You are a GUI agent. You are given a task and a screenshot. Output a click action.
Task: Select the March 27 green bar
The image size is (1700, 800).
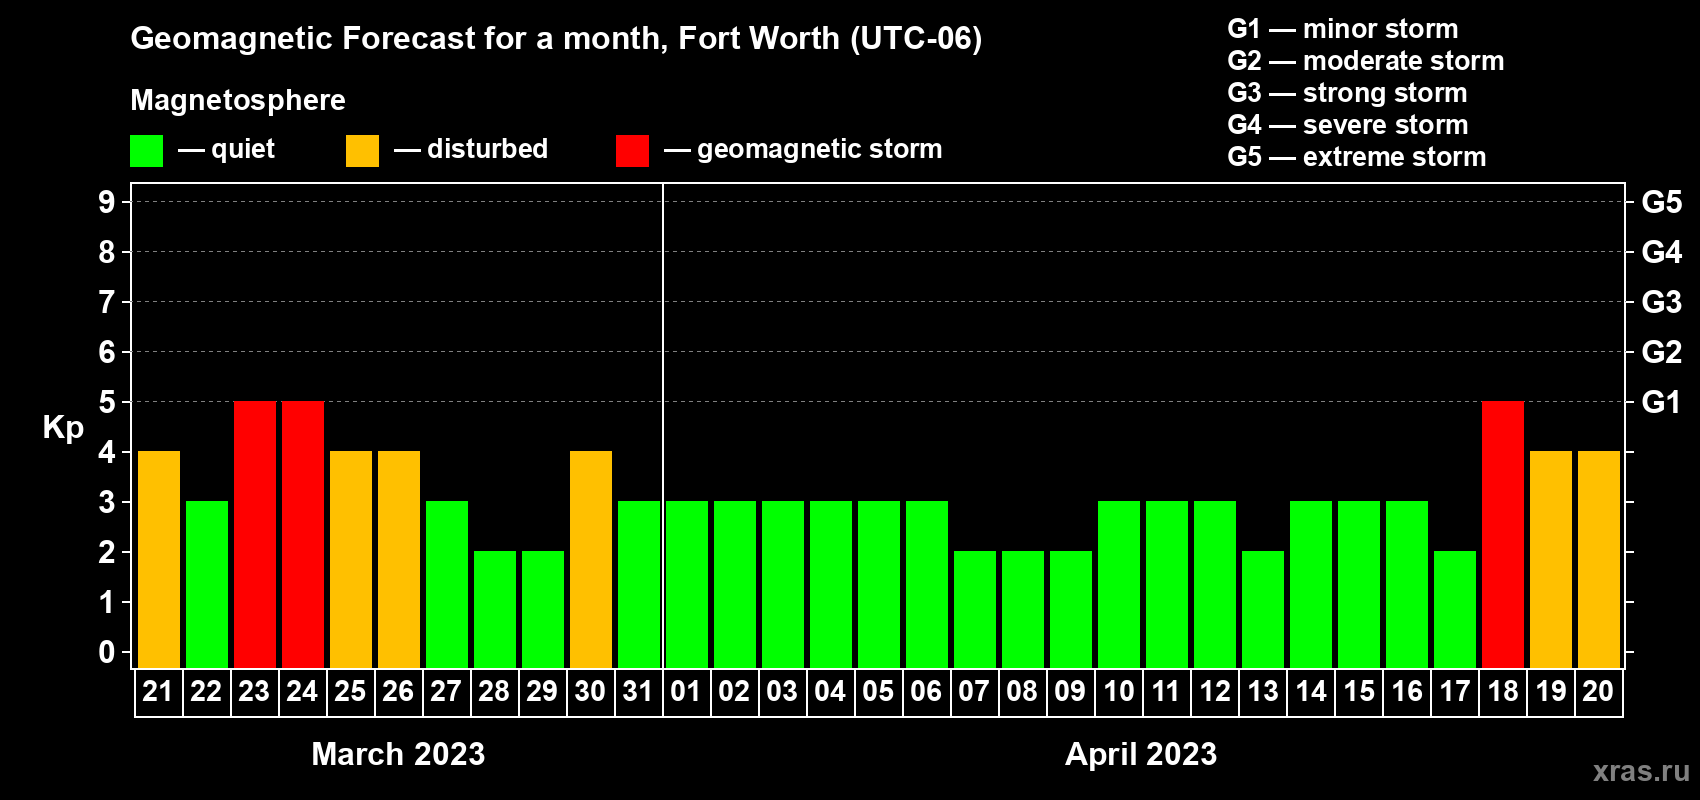click(447, 585)
